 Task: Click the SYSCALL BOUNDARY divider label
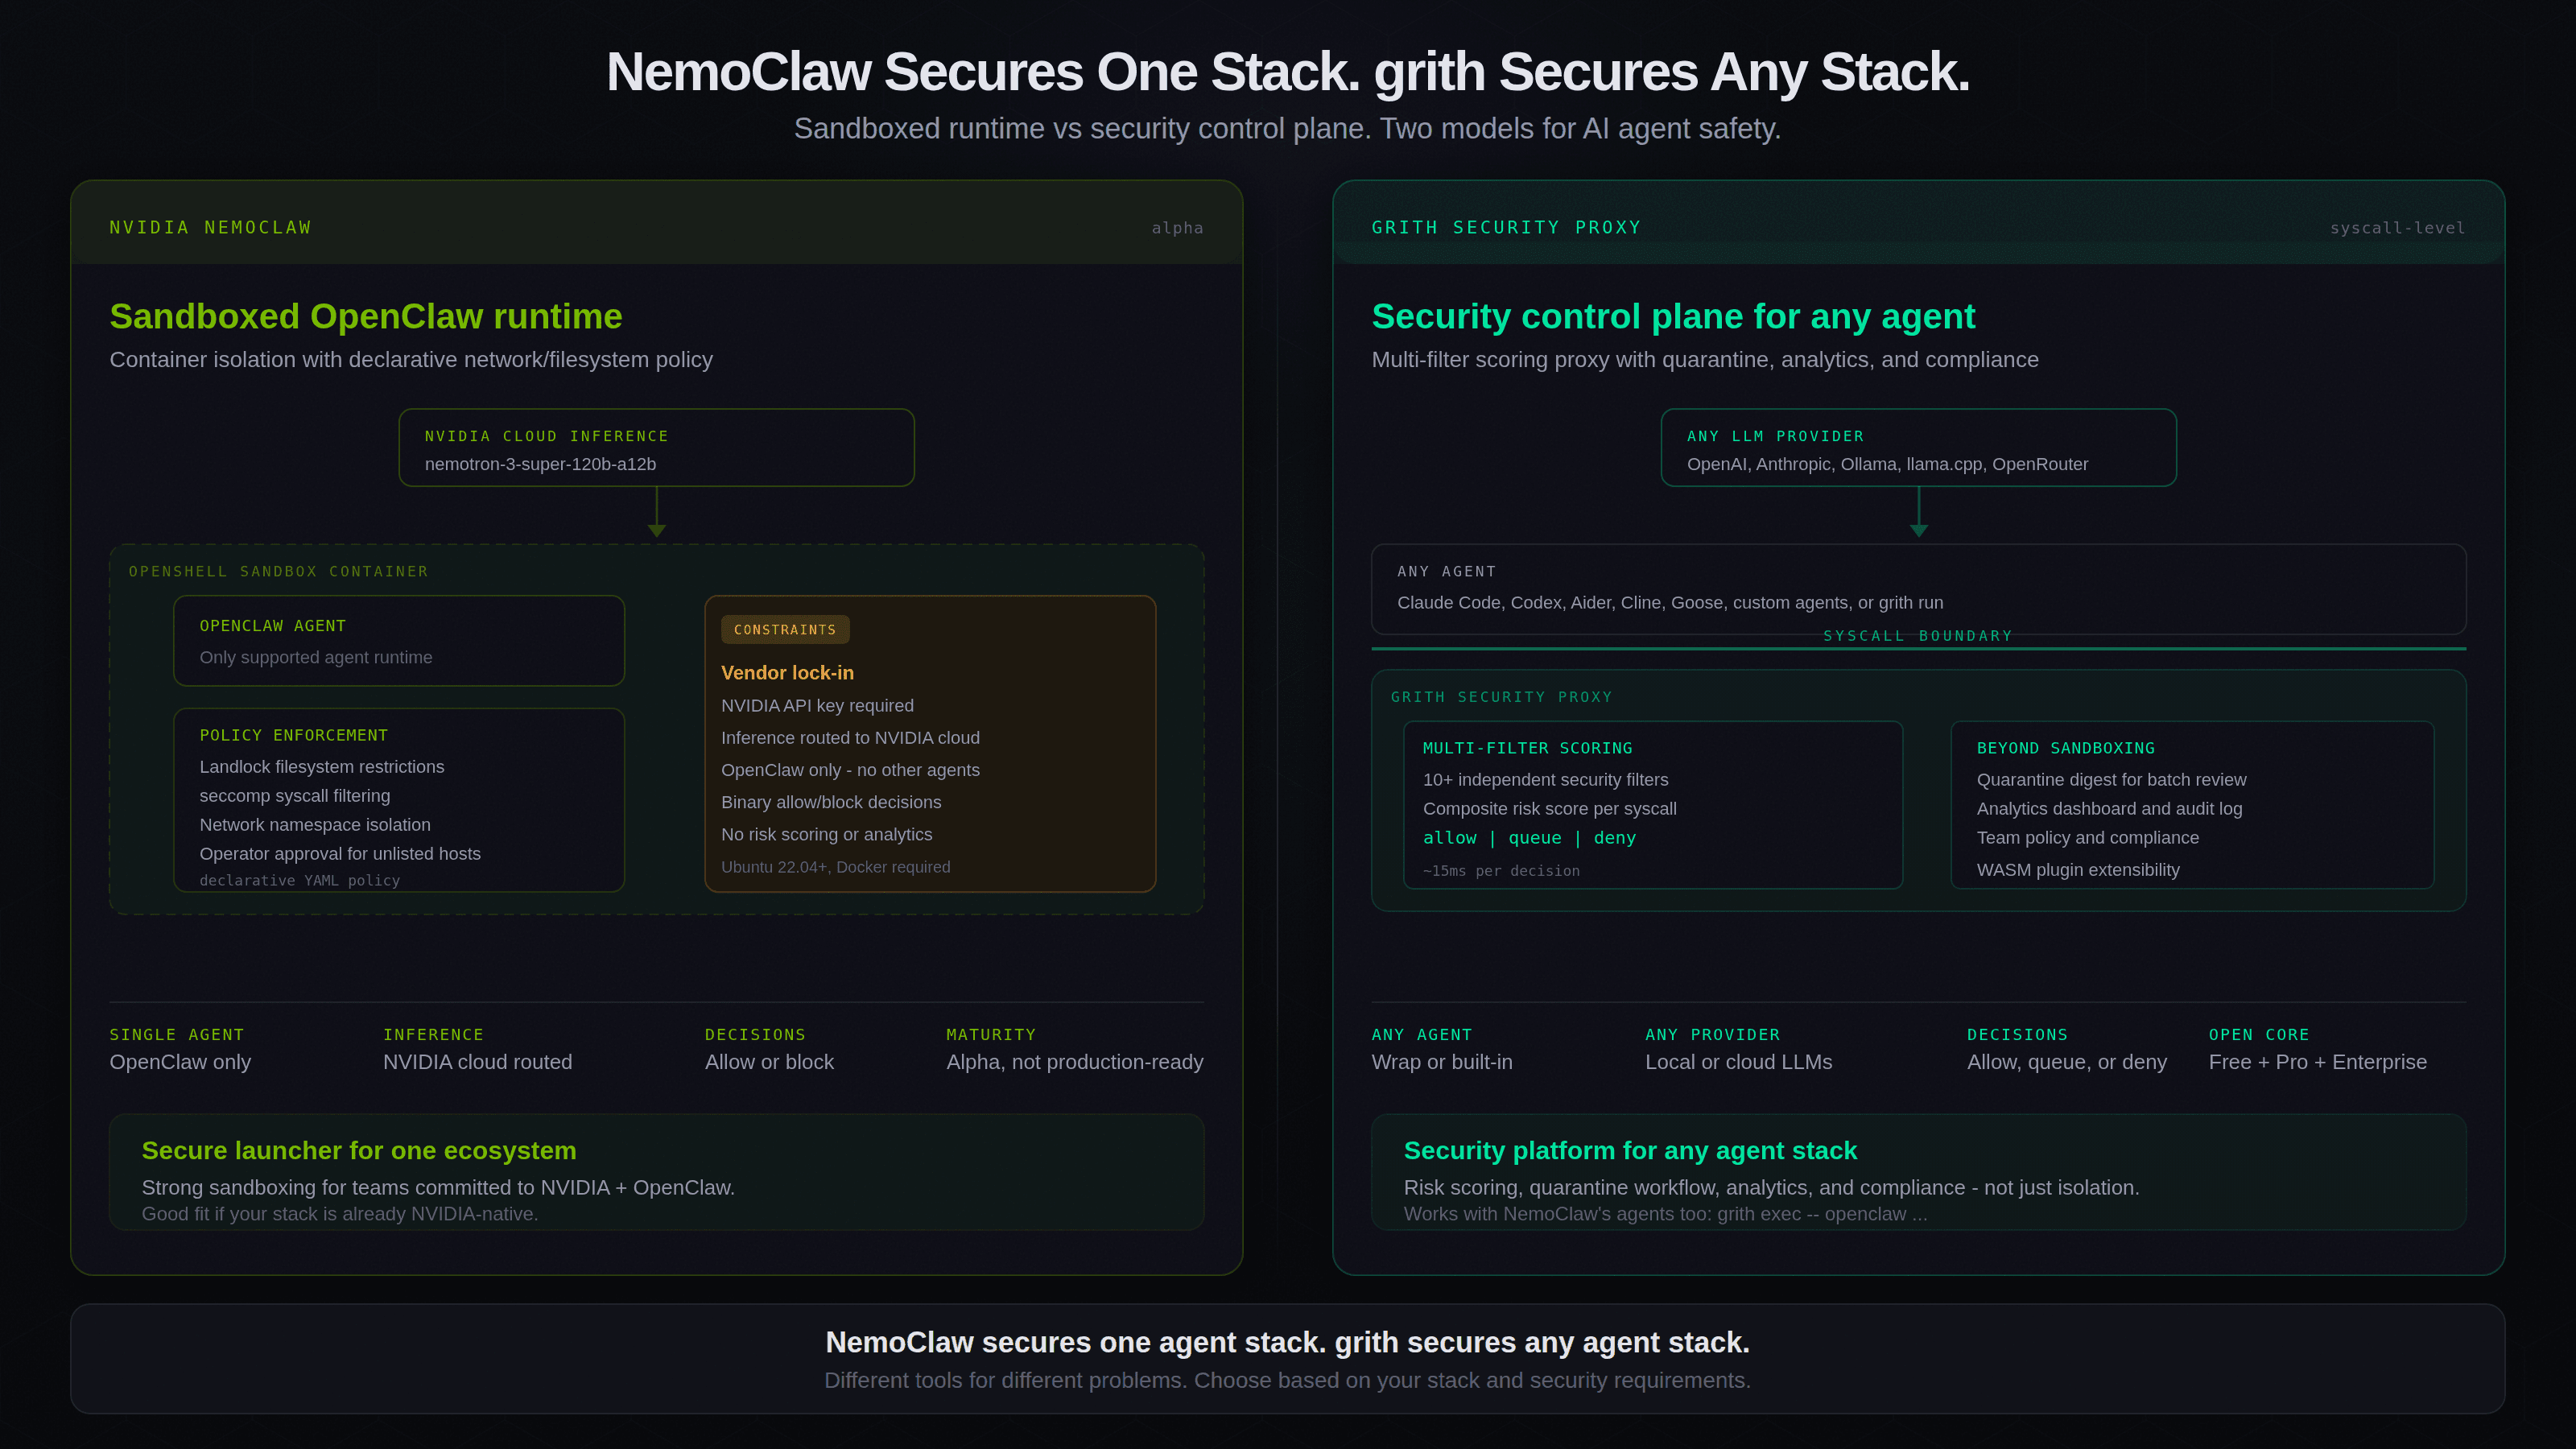coord(1917,635)
